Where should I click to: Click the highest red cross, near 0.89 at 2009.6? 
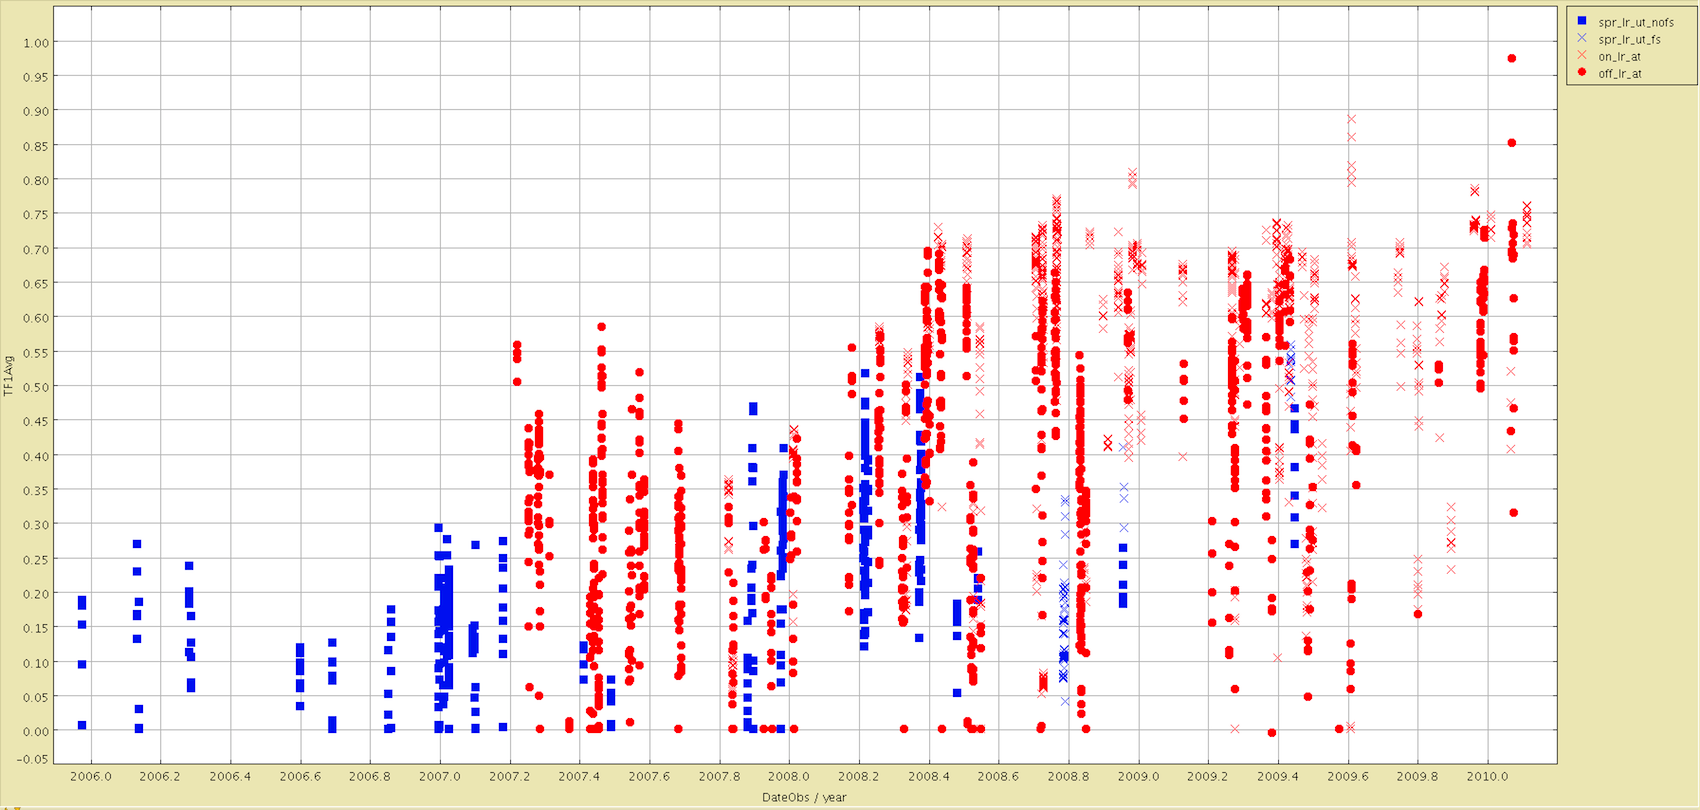pyautogui.click(x=1351, y=119)
